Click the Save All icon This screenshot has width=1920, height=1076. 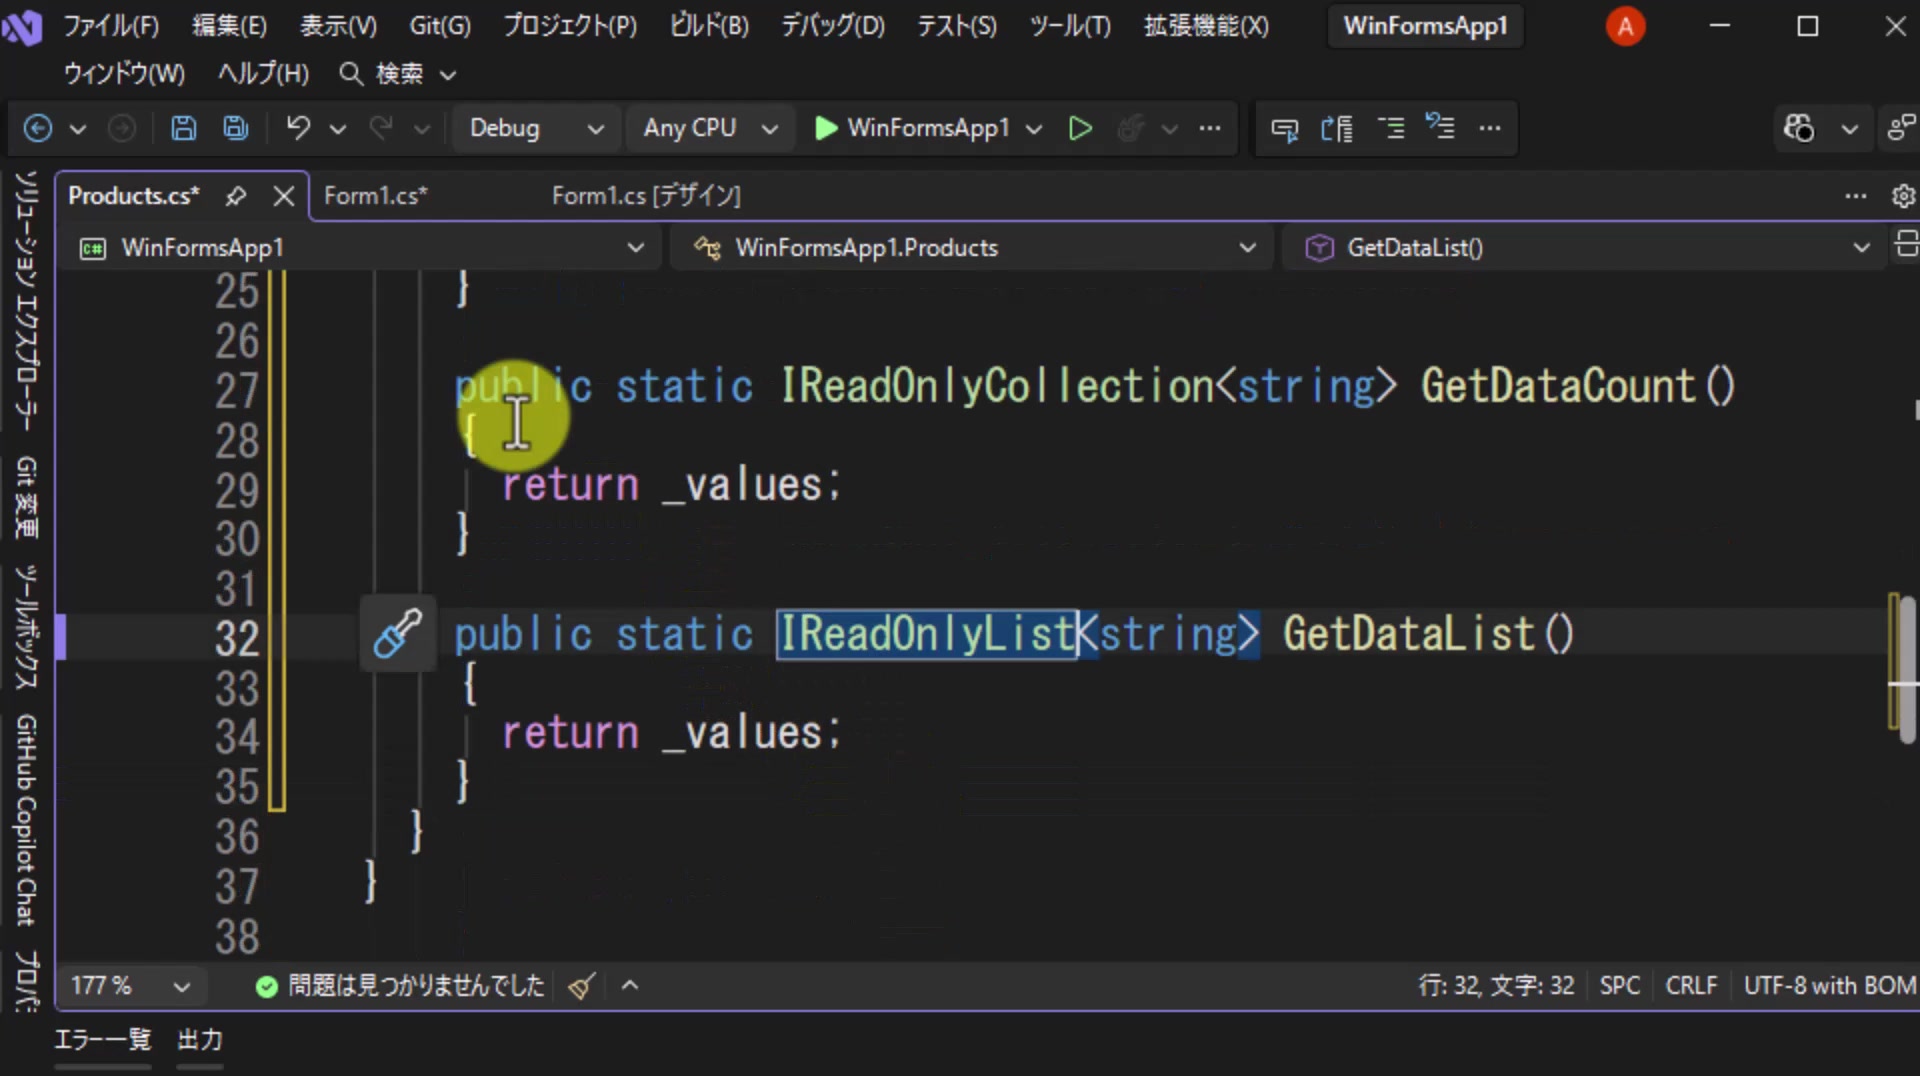(236, 128)
